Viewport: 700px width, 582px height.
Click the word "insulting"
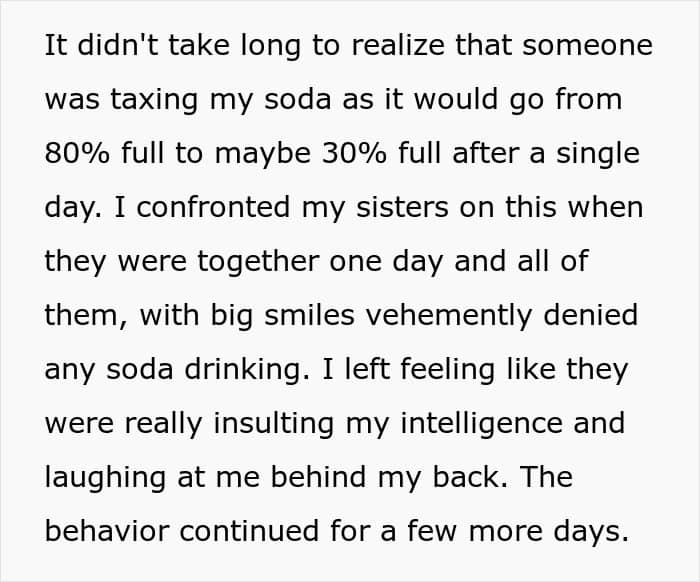click(274, 425)
